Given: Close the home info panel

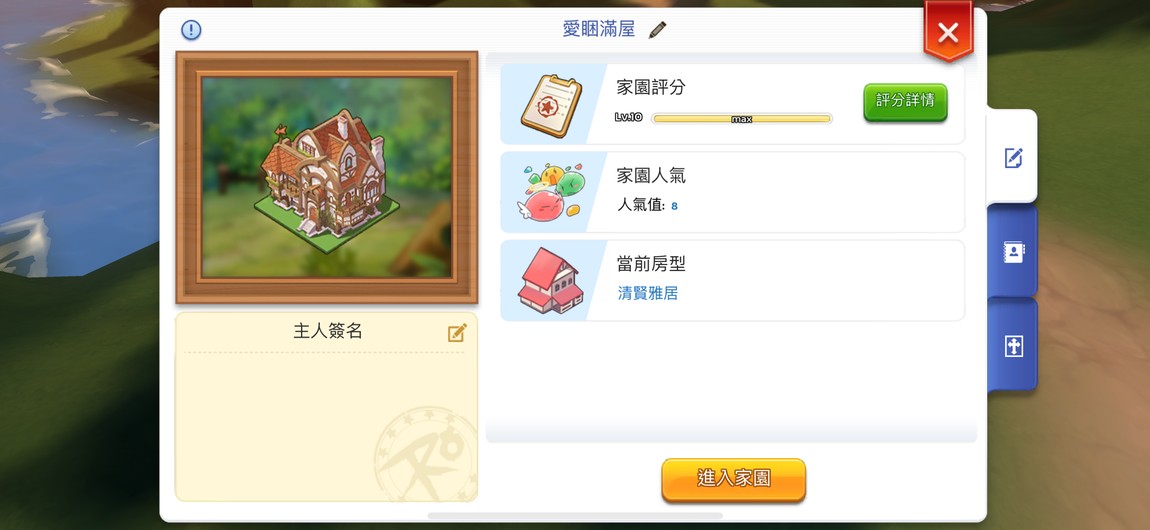Looking at the screenshot, I should (x=948, y=32).
